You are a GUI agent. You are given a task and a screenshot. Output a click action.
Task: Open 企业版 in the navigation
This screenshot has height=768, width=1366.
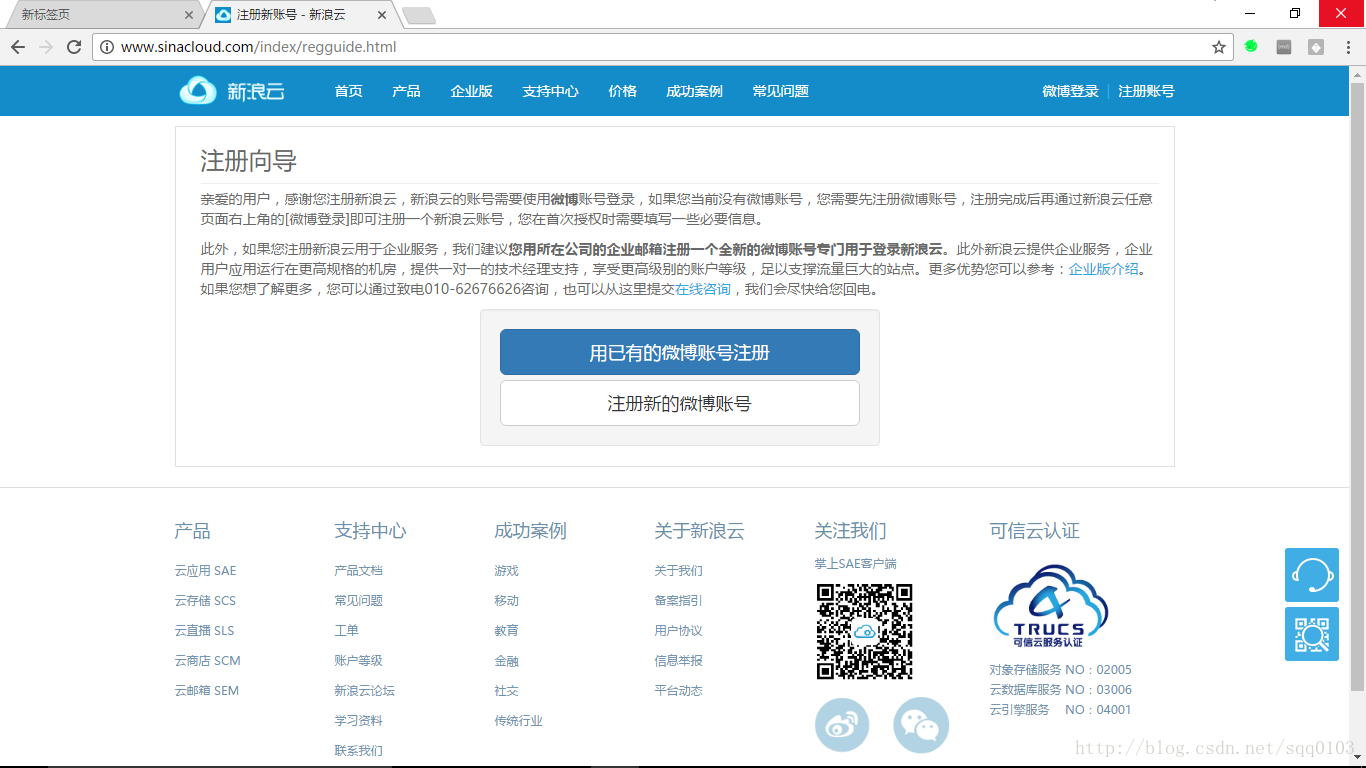471,91
